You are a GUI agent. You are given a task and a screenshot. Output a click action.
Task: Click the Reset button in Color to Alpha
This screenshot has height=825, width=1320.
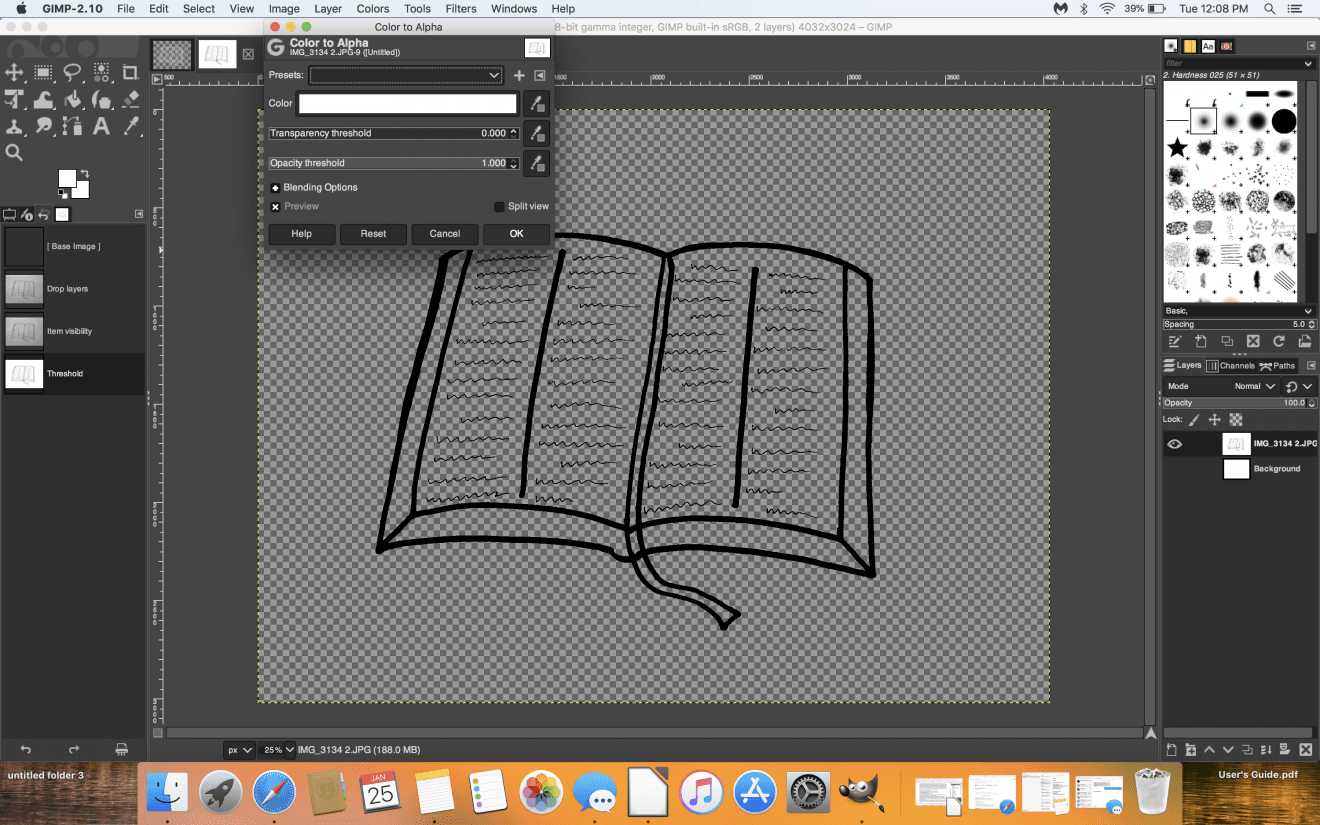click(373, 233)
